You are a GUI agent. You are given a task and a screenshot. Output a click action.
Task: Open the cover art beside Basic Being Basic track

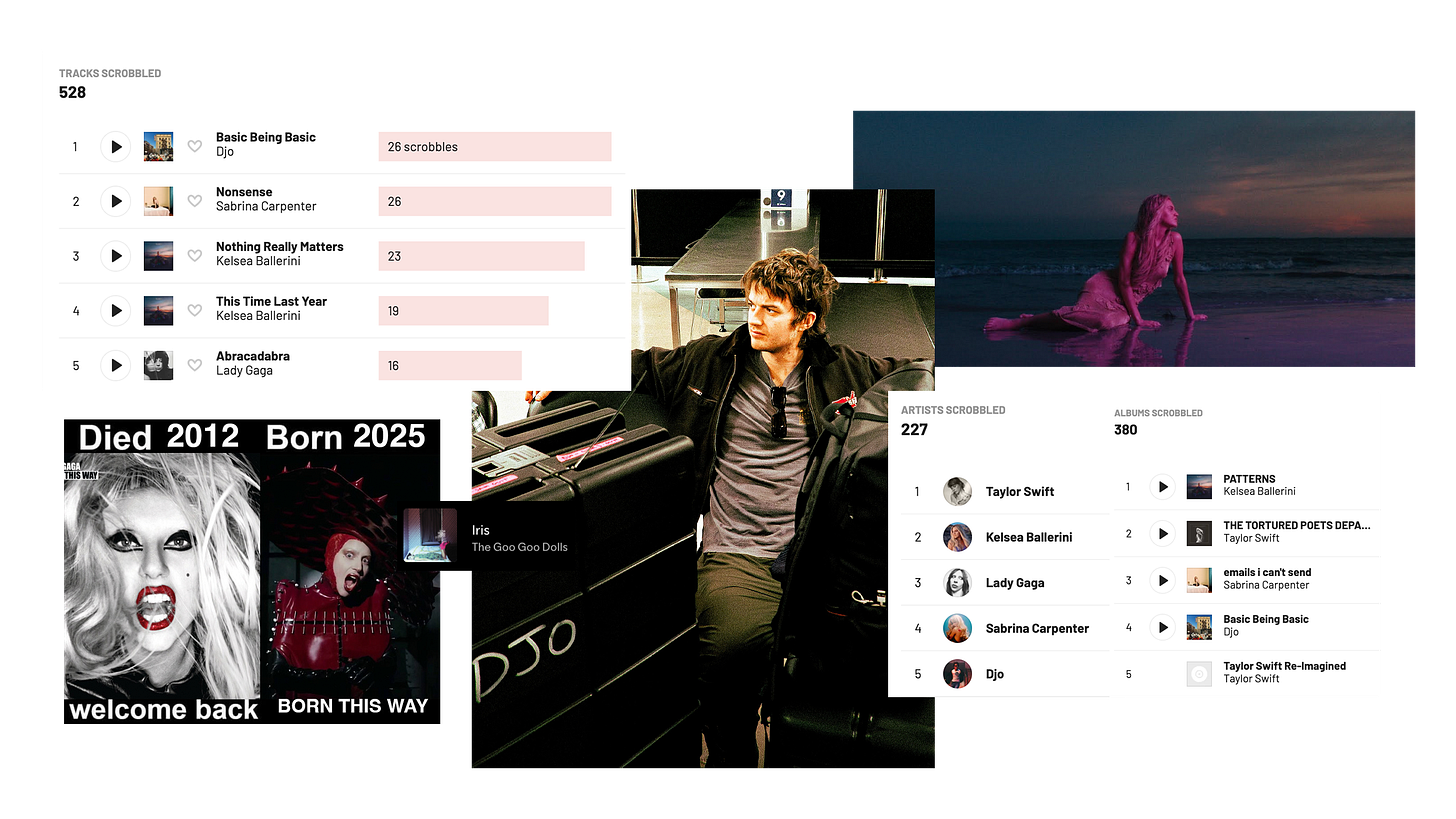158,147
